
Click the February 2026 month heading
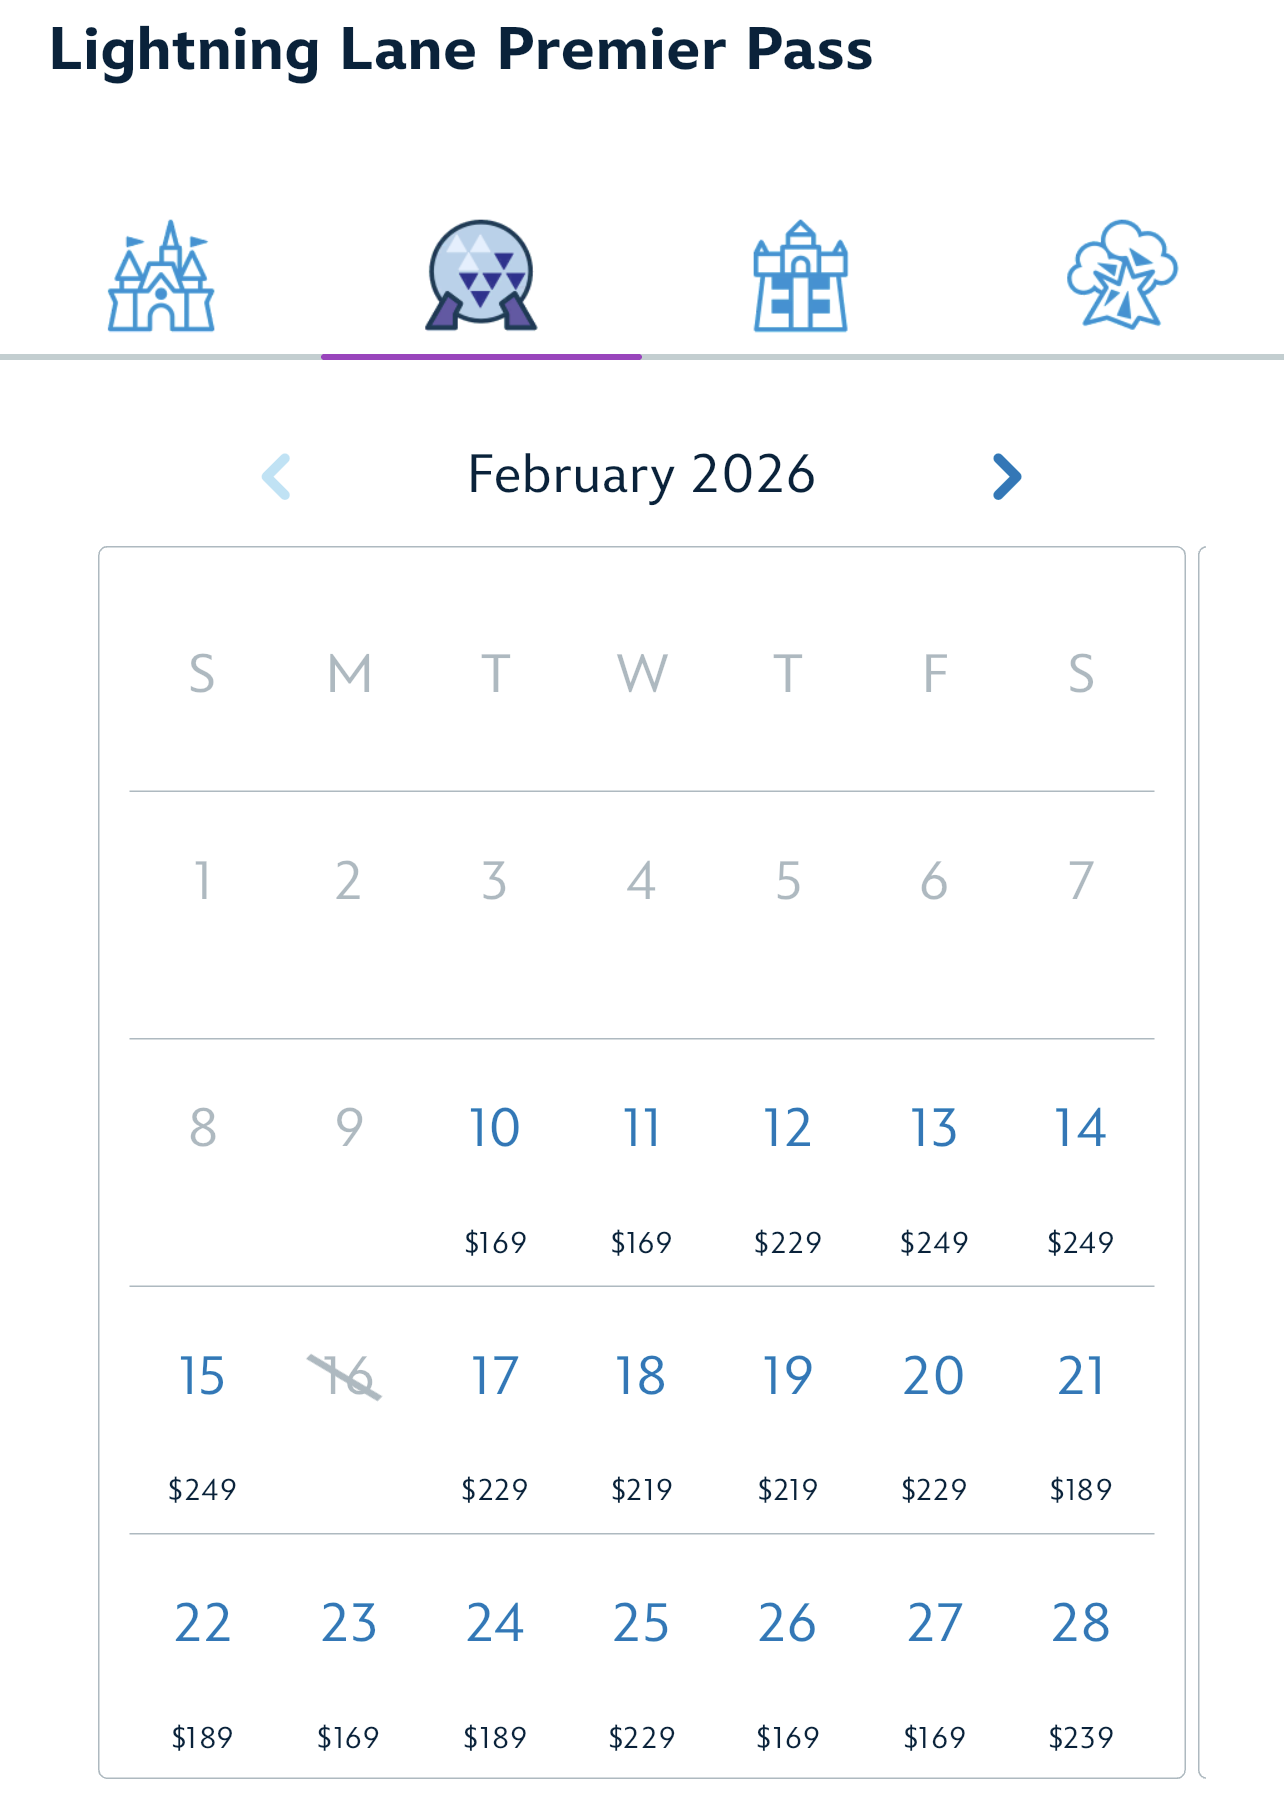coord(641,474)
